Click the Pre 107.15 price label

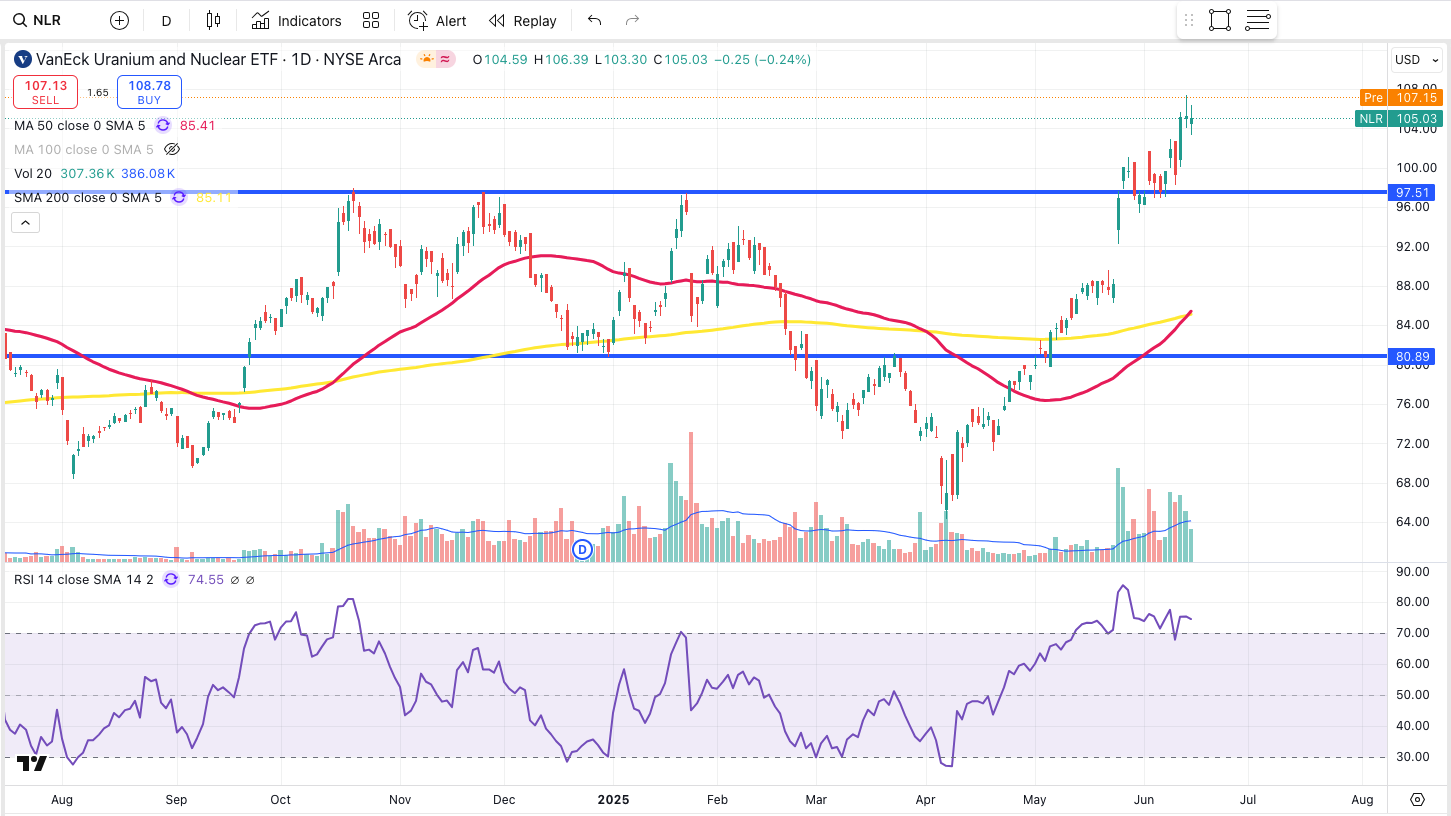(1399, 97)
